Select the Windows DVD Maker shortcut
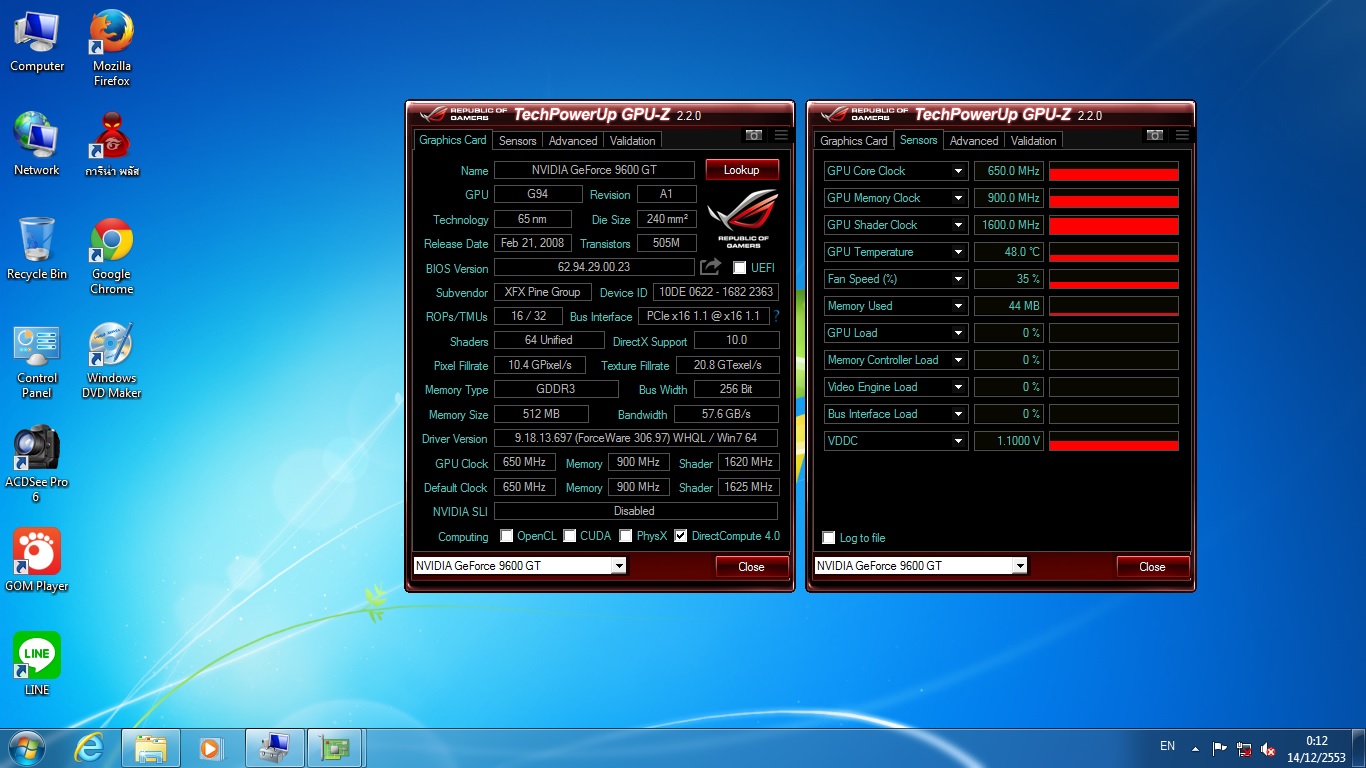The height and width of the screenshot is (768, 1366). pyautogui.click(x=112, y=360)
